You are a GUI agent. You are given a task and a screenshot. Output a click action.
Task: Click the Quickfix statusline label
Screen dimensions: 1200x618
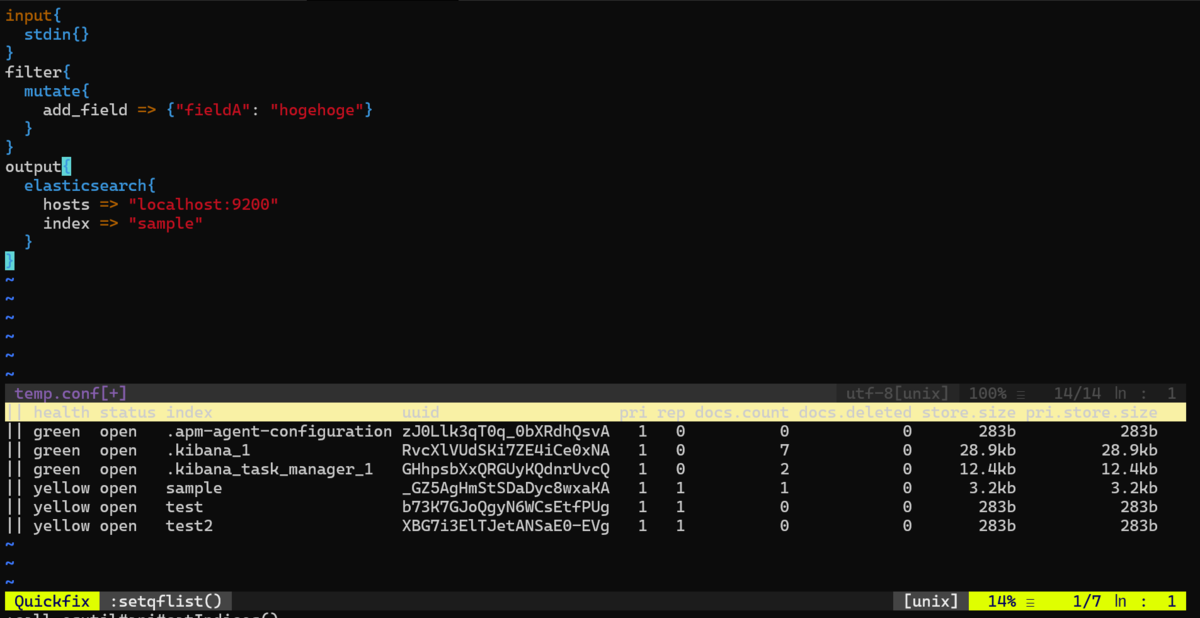52,601
